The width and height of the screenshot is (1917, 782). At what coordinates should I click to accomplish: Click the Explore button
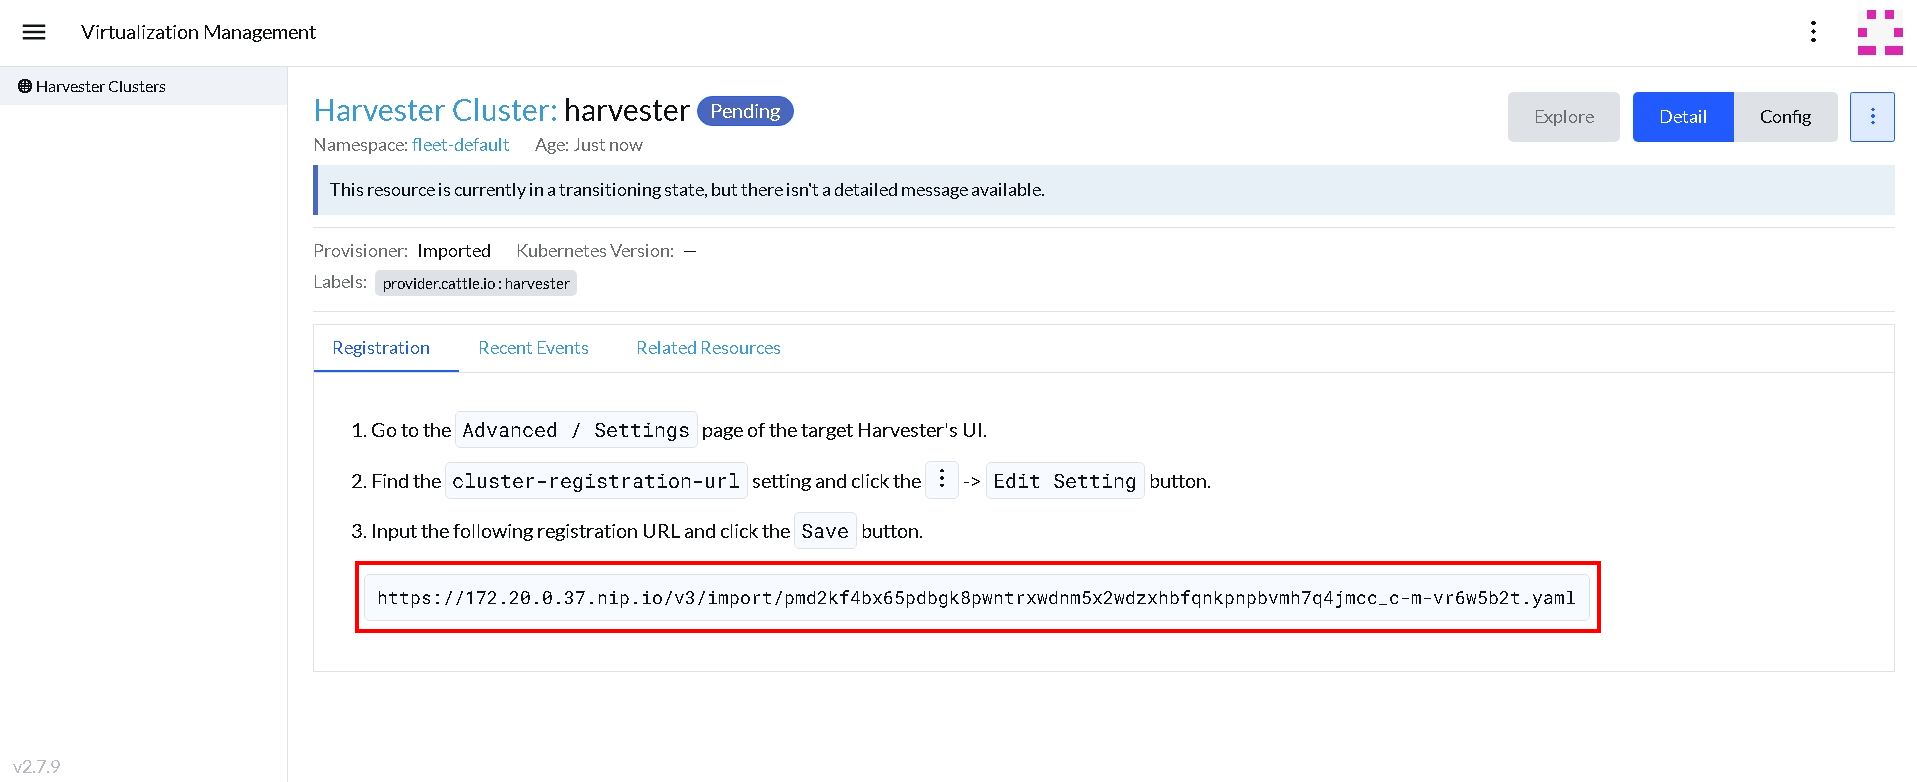[1564, 117]
